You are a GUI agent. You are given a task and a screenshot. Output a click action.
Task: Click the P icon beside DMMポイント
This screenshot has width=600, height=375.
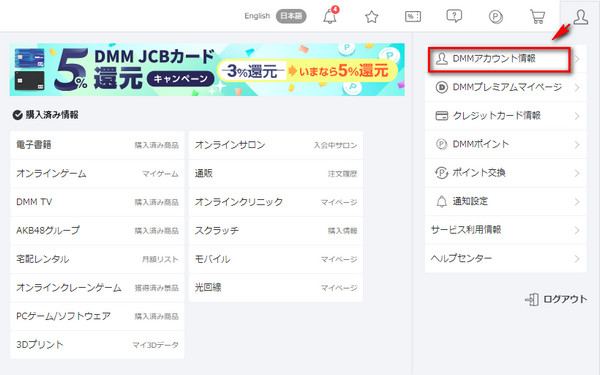pyautogui.click(x=442, y=144)
